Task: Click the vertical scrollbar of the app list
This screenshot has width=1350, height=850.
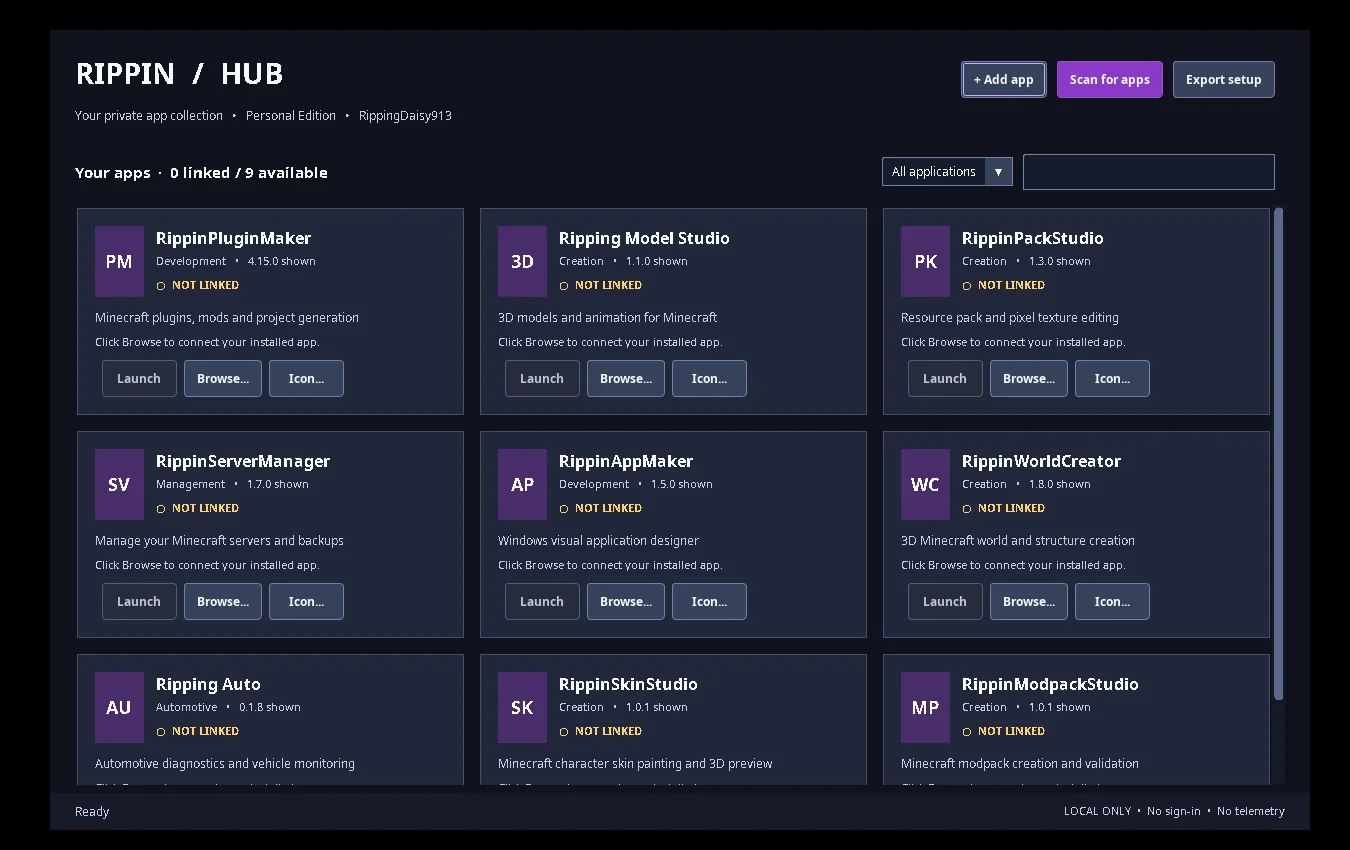Action: pos(1278,454)
